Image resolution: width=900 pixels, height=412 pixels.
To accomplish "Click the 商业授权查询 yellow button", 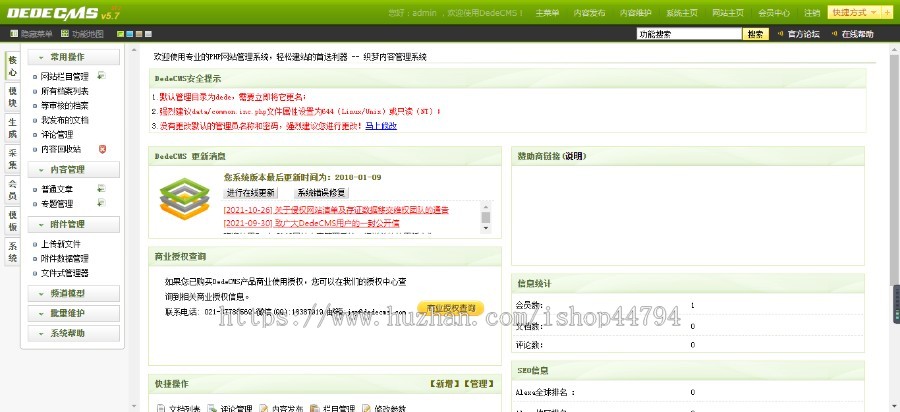I will (x=451, y=308).
